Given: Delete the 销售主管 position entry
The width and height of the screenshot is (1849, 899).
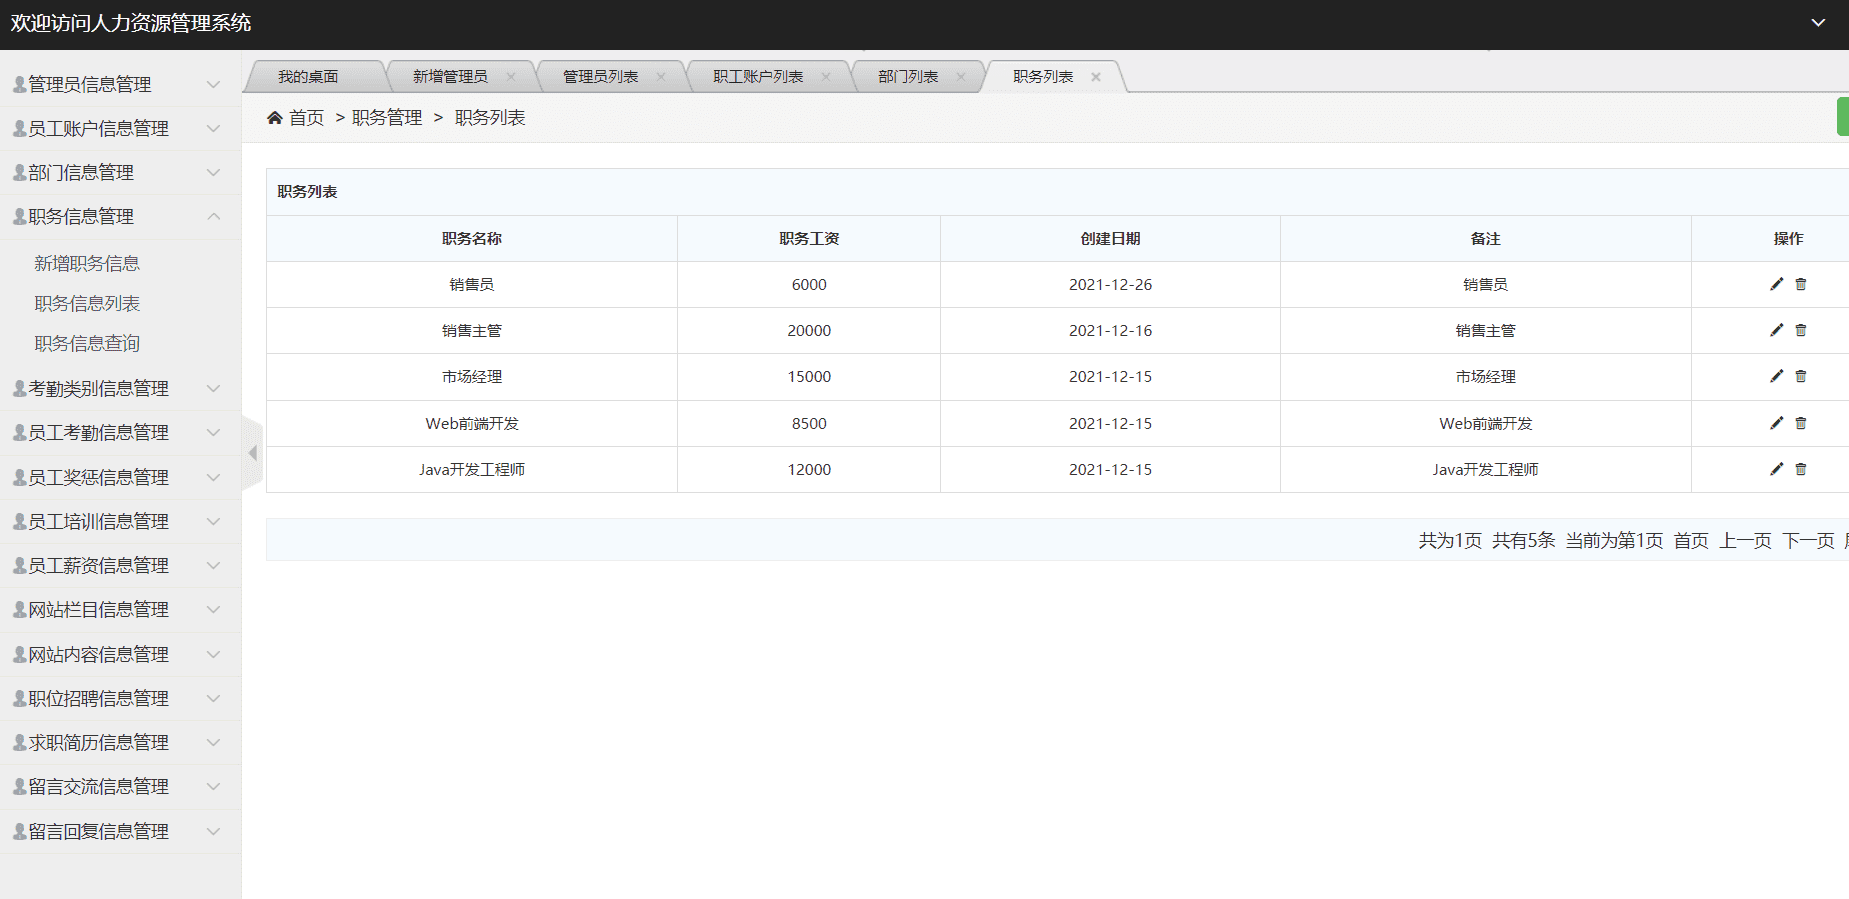Looking at the screenshot, I should coord(1801,330).
